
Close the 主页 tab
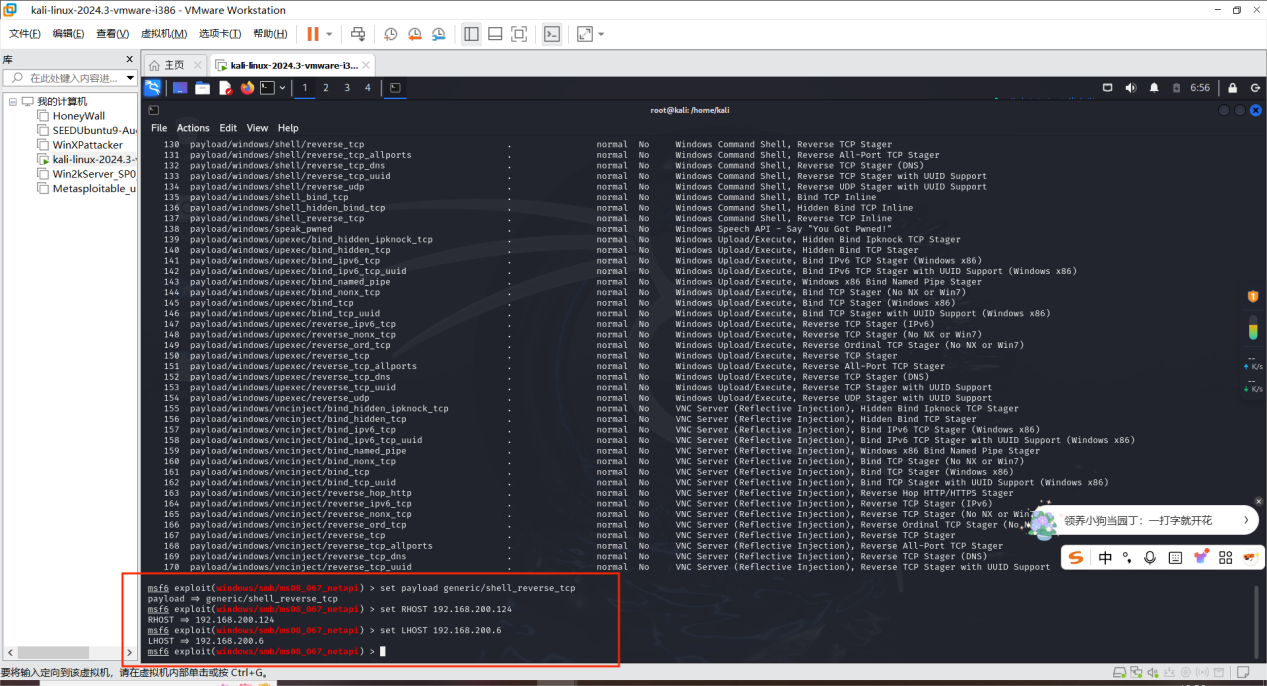(199, 65)
